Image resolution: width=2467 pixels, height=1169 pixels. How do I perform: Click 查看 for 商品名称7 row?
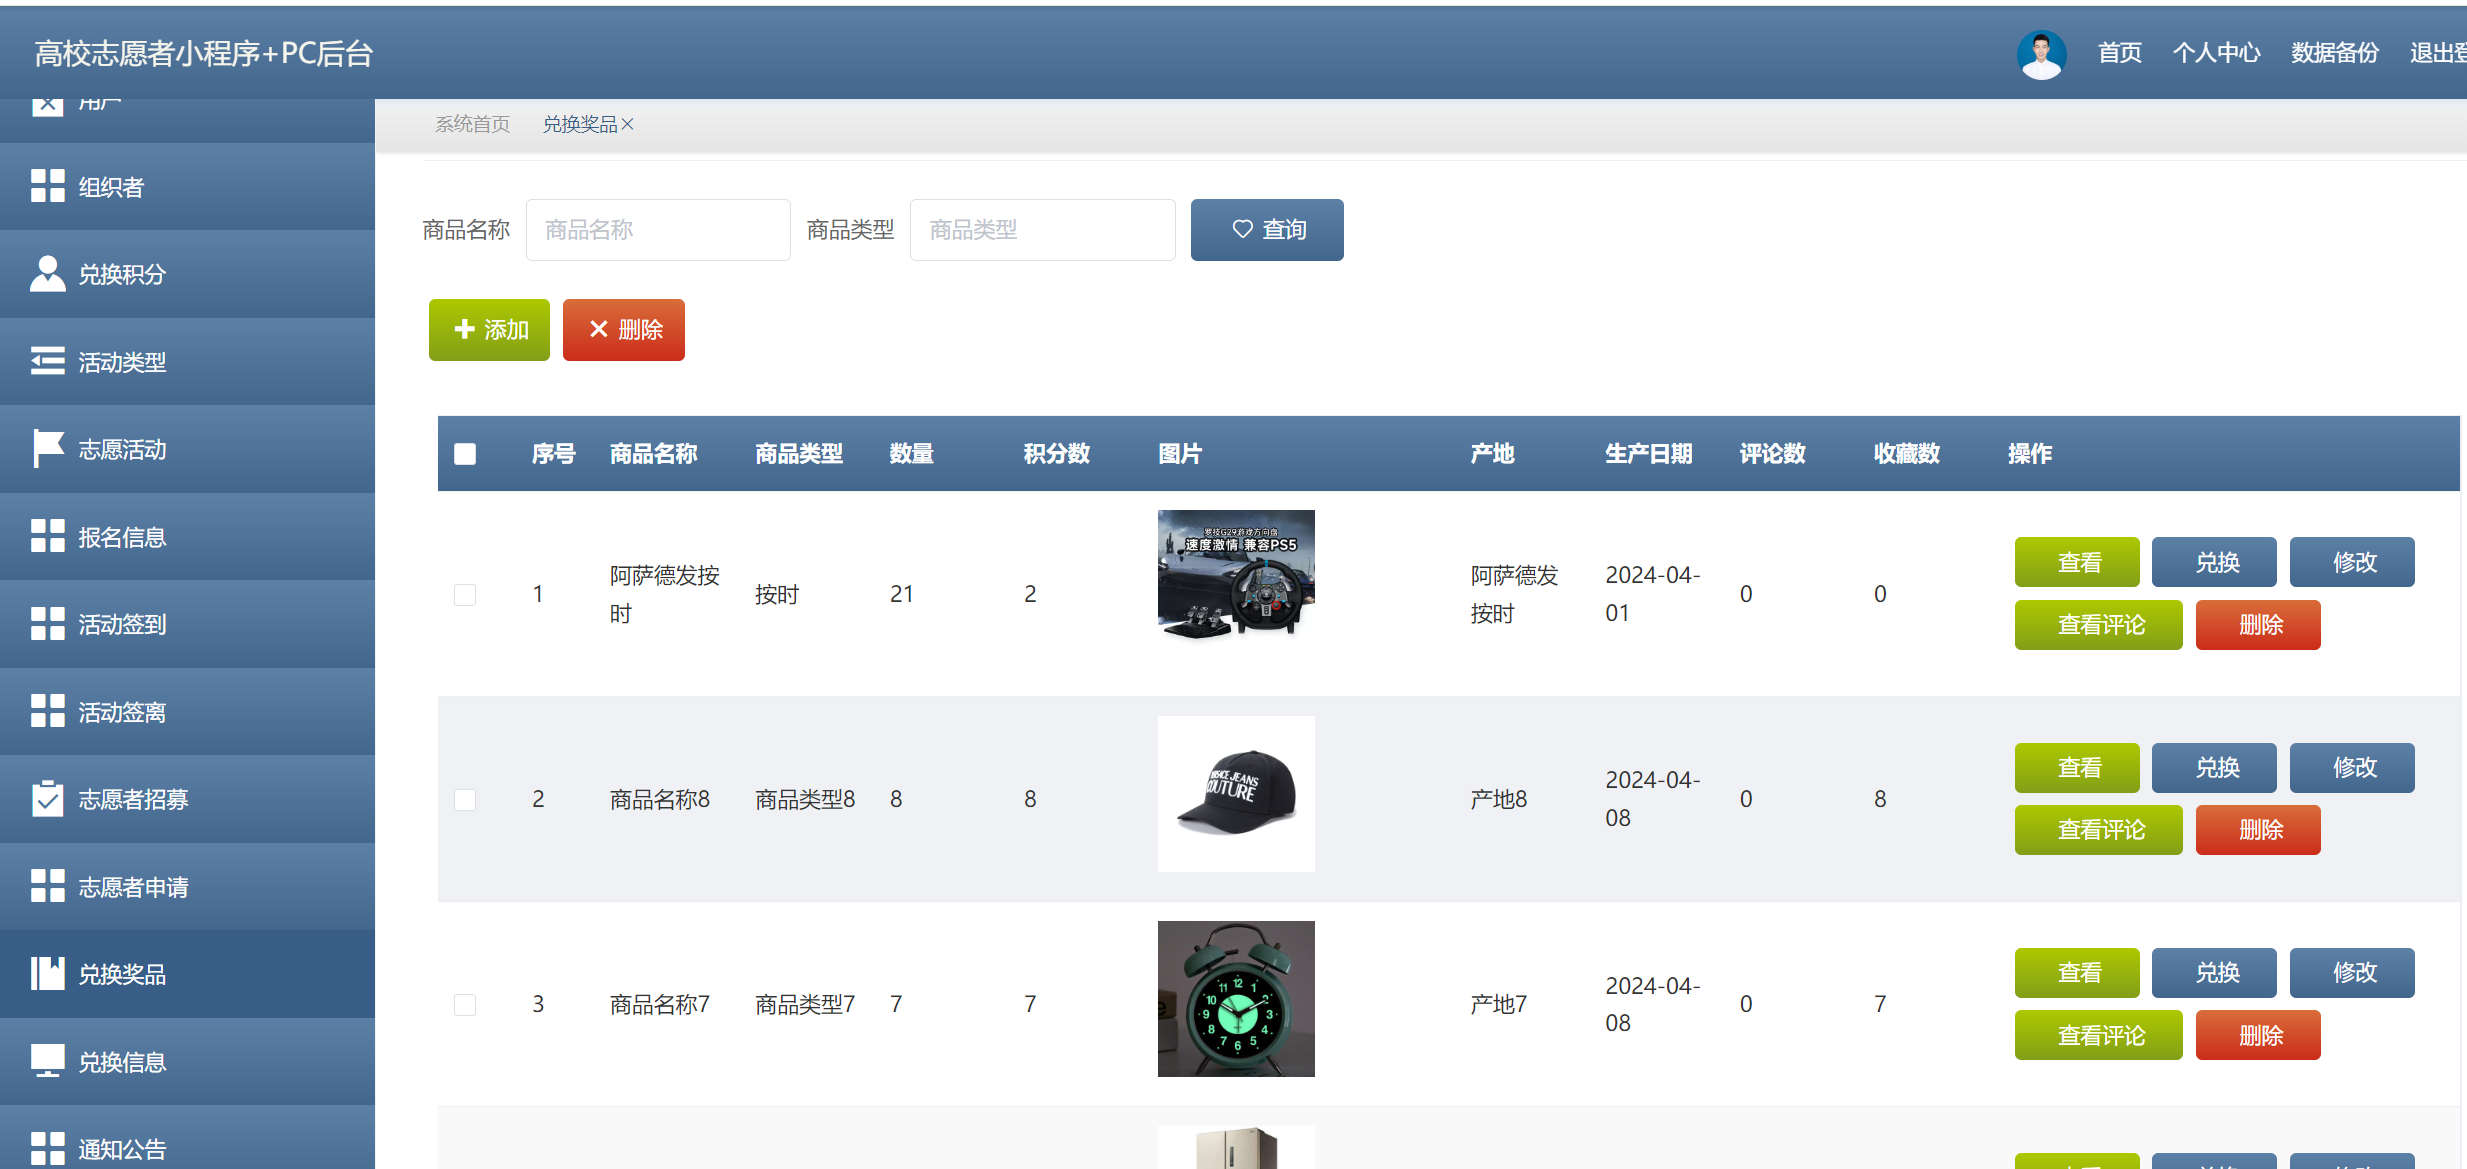click(x=2077, y=973)
